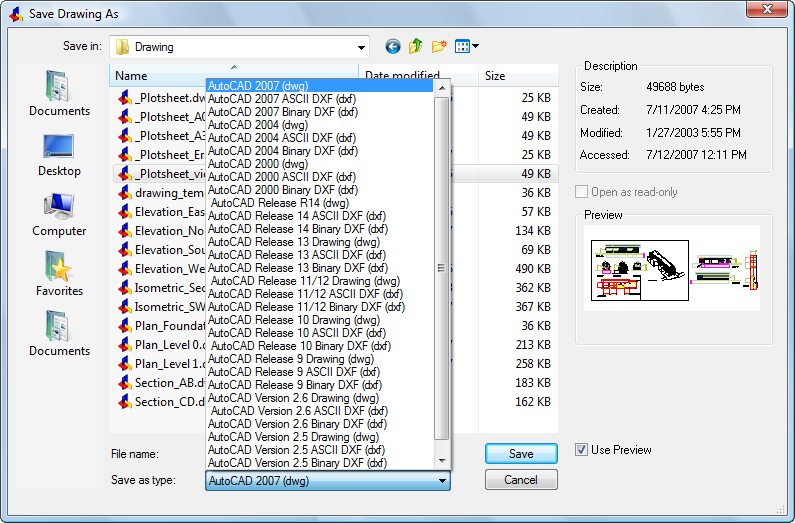
Task: Click the drawing preview thumbnail
Action: 672,268
